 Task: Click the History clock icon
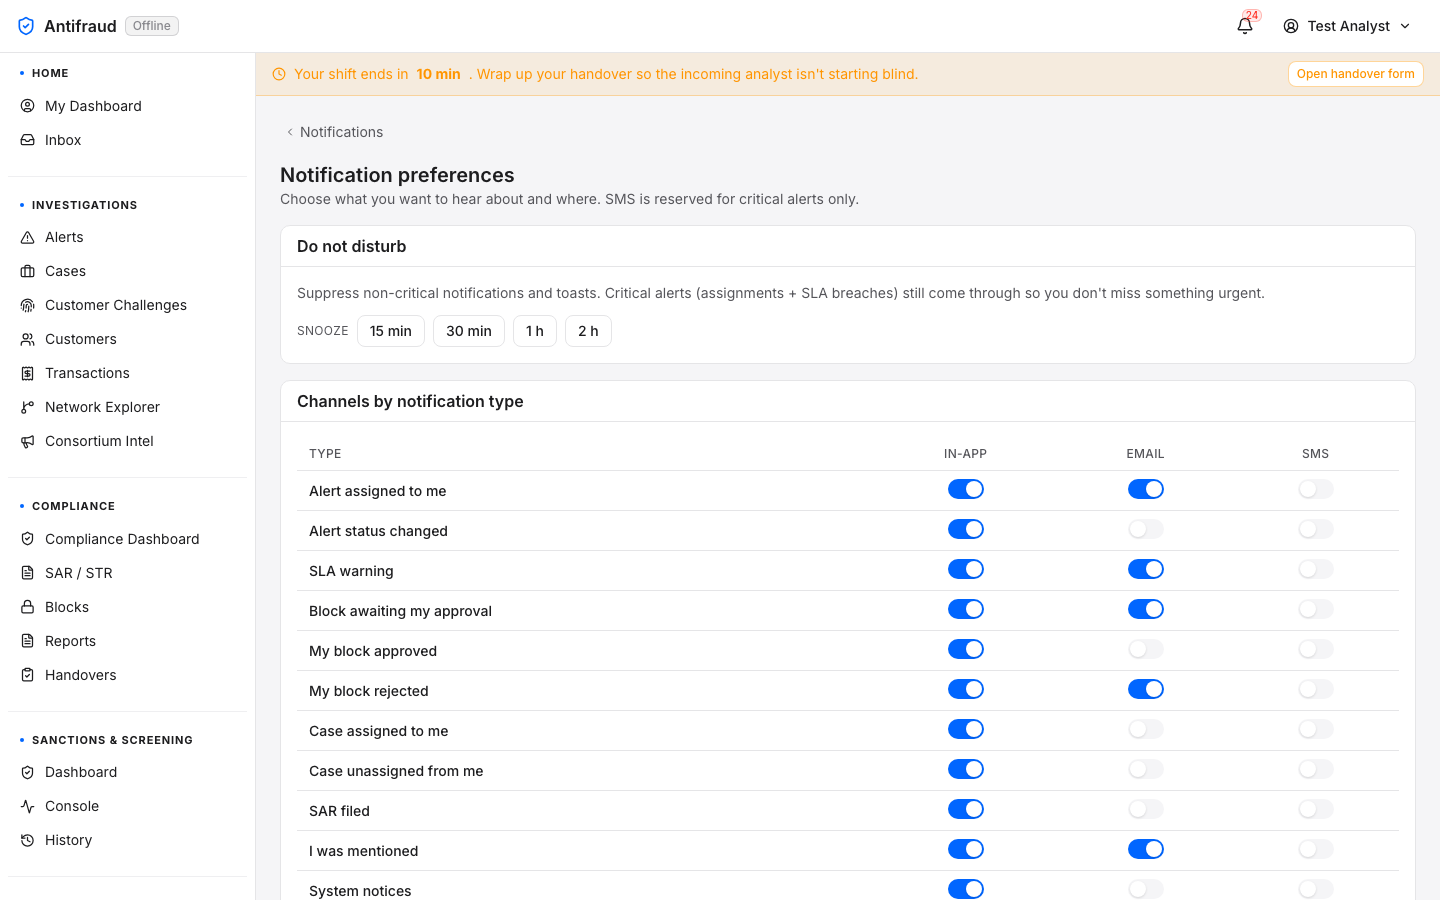[x=28, y=840]
